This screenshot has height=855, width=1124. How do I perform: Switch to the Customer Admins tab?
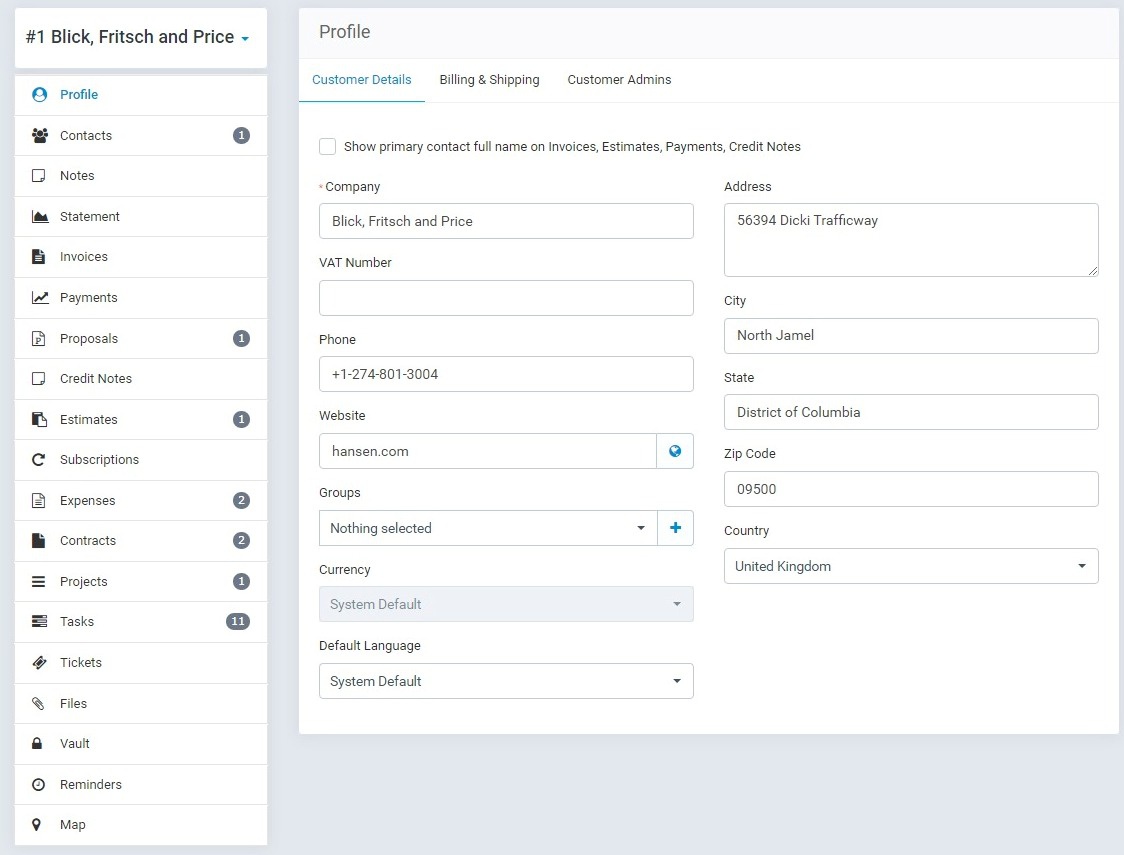tap(619, 80)
